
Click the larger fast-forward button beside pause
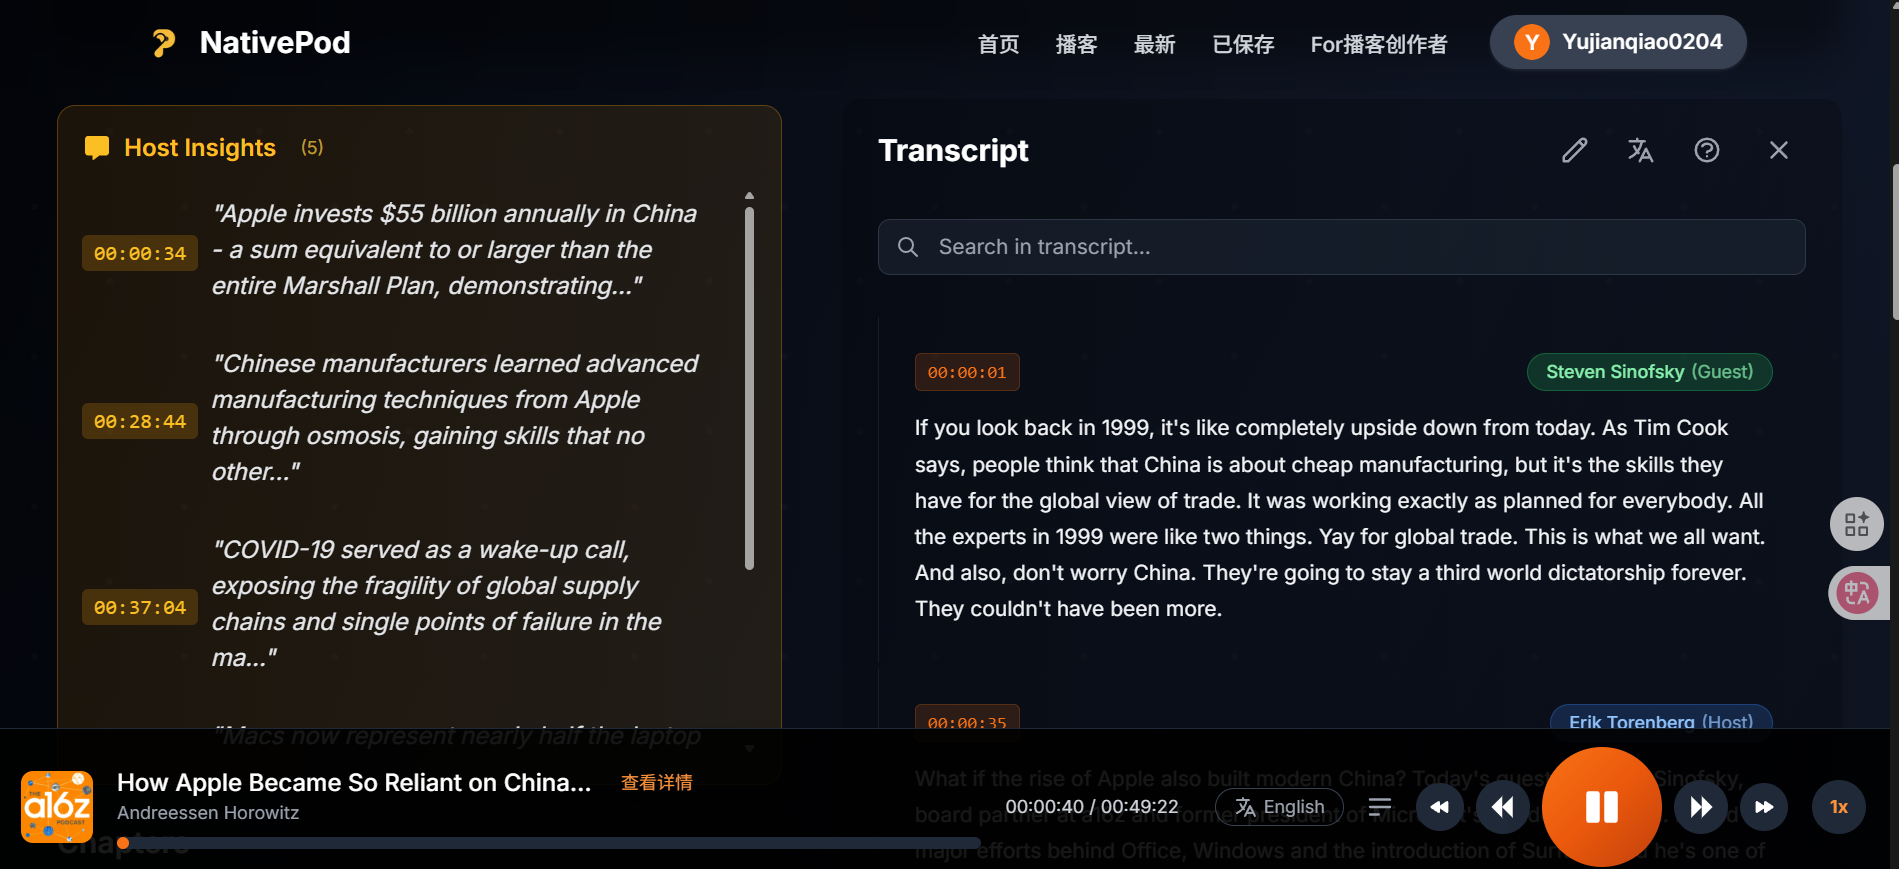point(1700,807)
